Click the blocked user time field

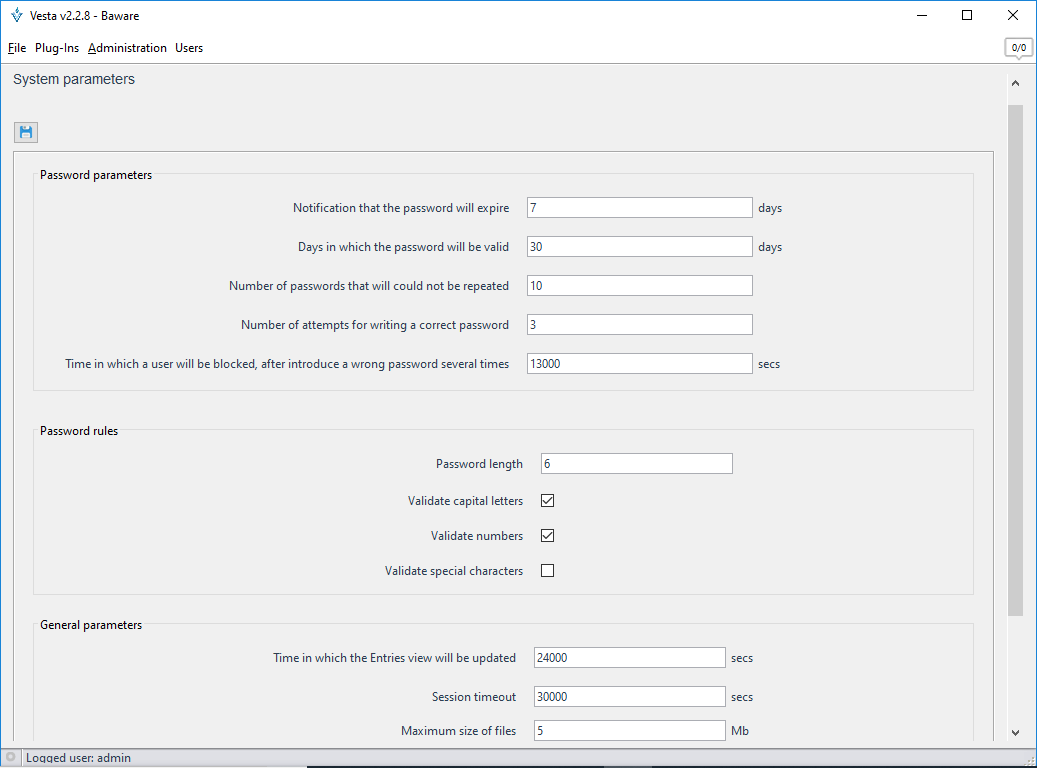pyautogui.click(x=639, y=364)
